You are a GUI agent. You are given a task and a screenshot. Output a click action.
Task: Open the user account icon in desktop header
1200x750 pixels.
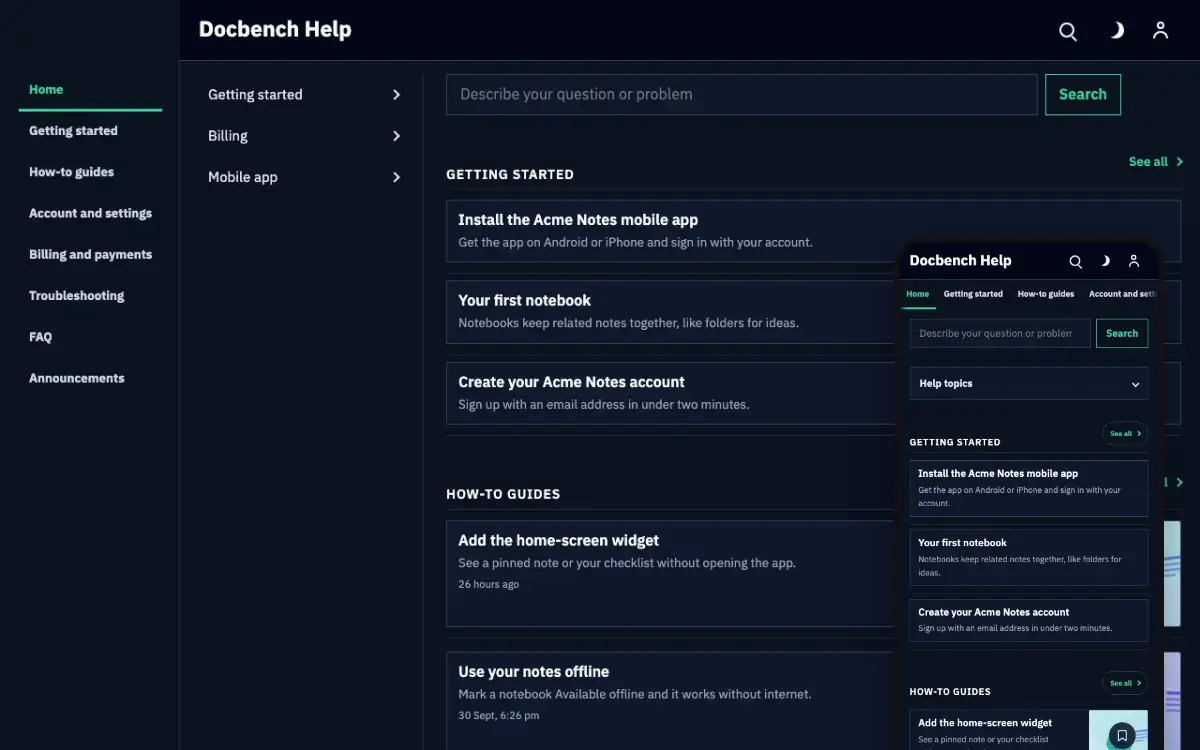point(1160,31)
